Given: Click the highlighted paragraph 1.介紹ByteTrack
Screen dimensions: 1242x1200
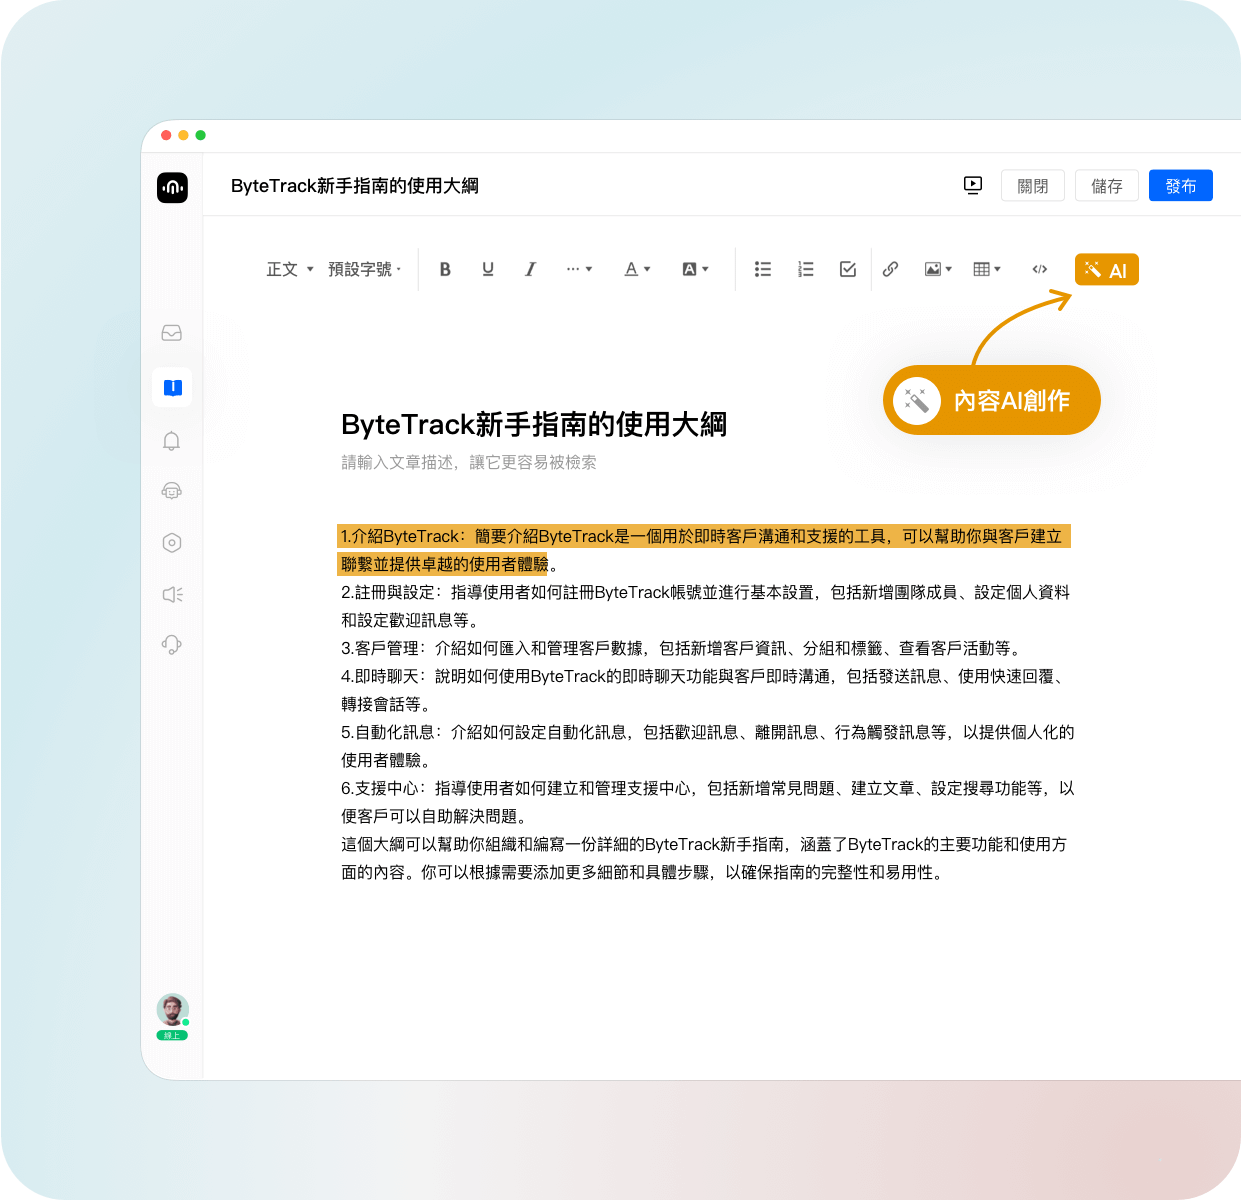Looking at the screenshot, I should (x=704, y=550).
